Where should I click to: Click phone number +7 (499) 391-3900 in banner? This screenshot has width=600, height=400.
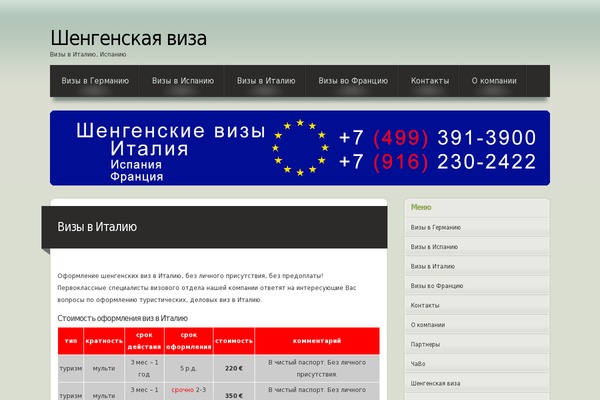coord(437,137)
